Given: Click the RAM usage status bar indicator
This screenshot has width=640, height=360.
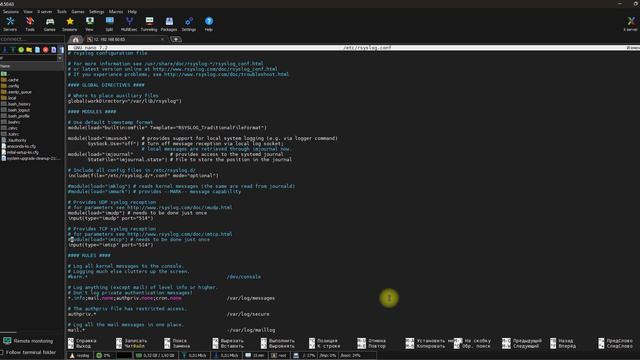Looking at the screenshot, I should (x=155, y=356).
